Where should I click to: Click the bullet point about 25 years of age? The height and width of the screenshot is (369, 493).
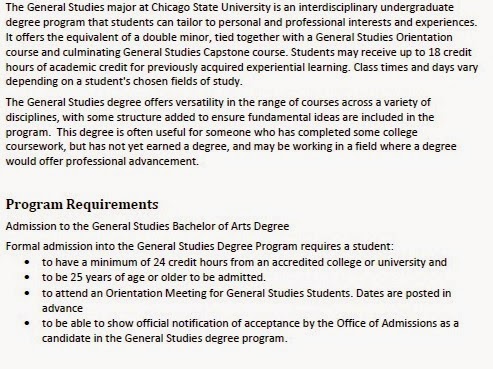coord(154,277)
